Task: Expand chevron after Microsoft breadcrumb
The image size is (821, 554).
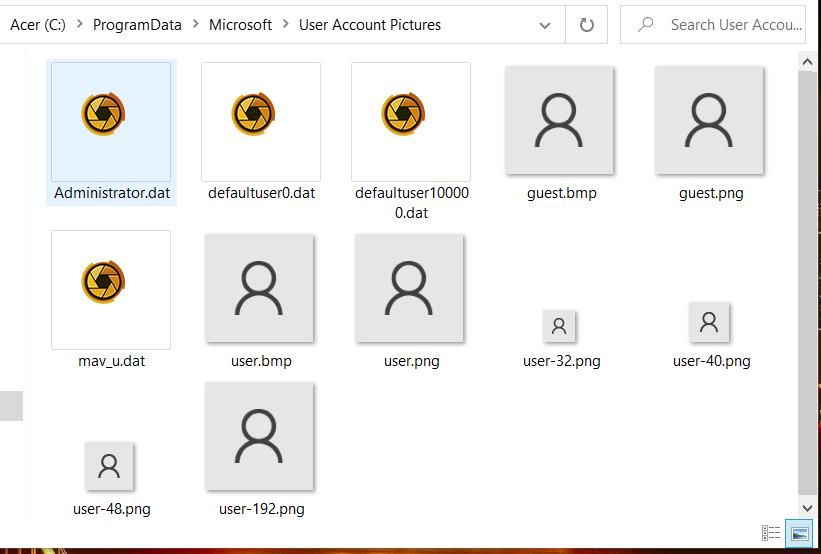Action: click(x=285, y=24)
